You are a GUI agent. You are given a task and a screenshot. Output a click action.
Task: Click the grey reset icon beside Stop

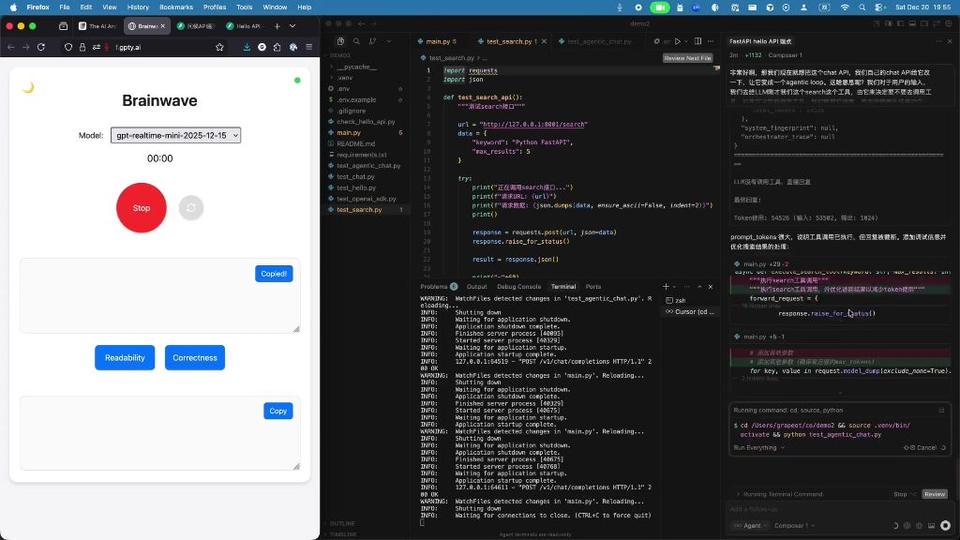point(191,208)
